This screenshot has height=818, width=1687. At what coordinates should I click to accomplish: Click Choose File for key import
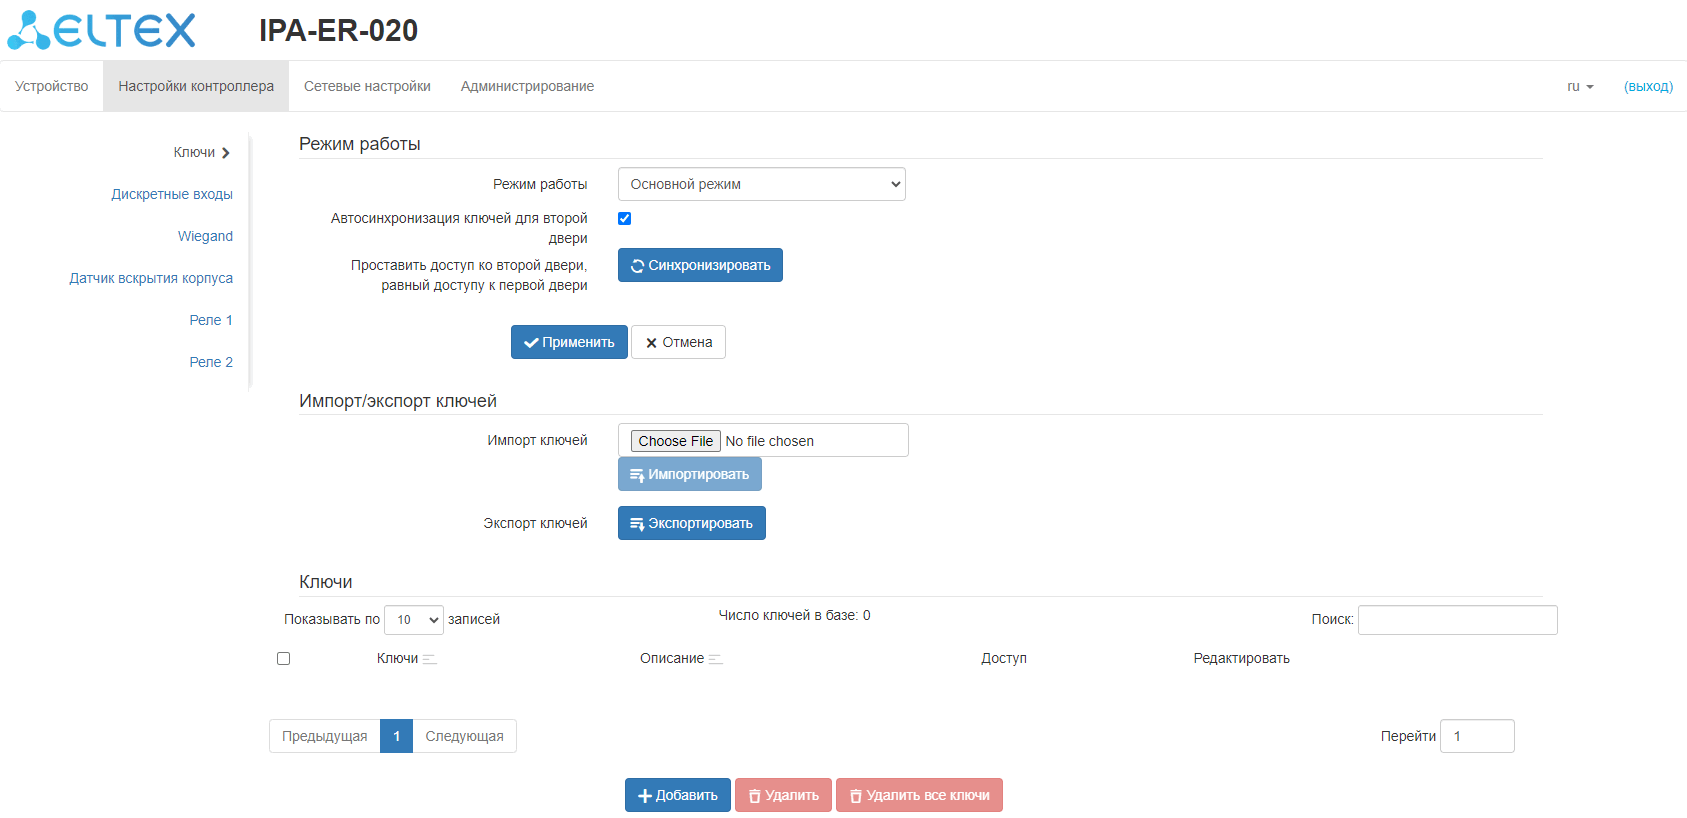coord(676,441)
